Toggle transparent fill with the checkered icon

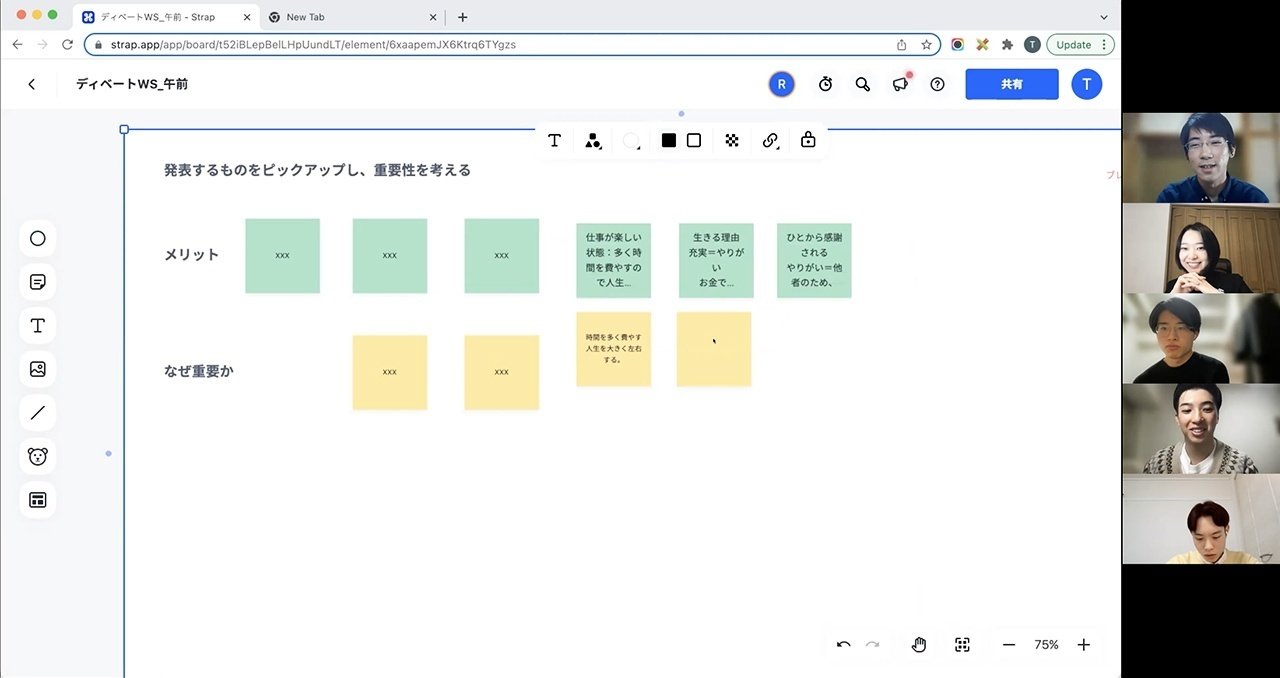click(731, 140)
